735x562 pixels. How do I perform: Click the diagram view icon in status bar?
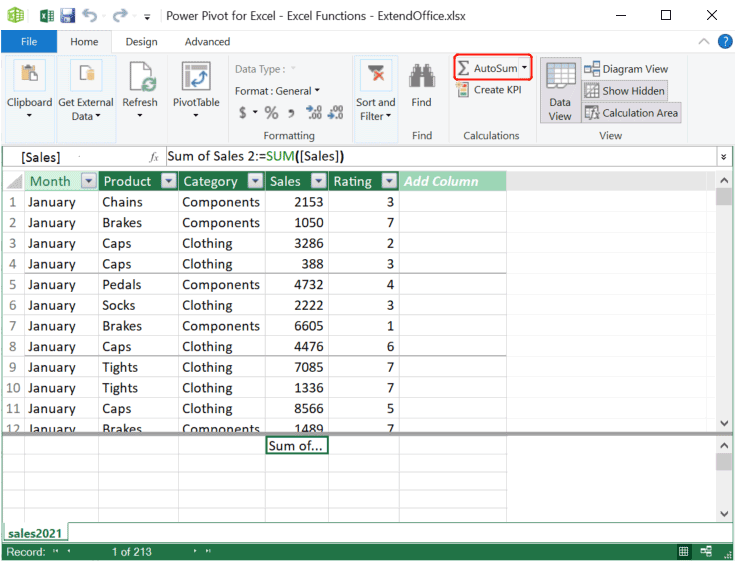click(706, 551)
